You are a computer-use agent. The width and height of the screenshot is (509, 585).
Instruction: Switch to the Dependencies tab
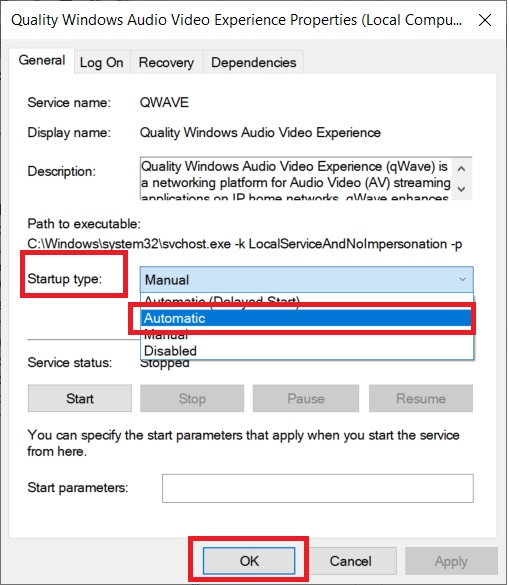click(x=253, y=62)
